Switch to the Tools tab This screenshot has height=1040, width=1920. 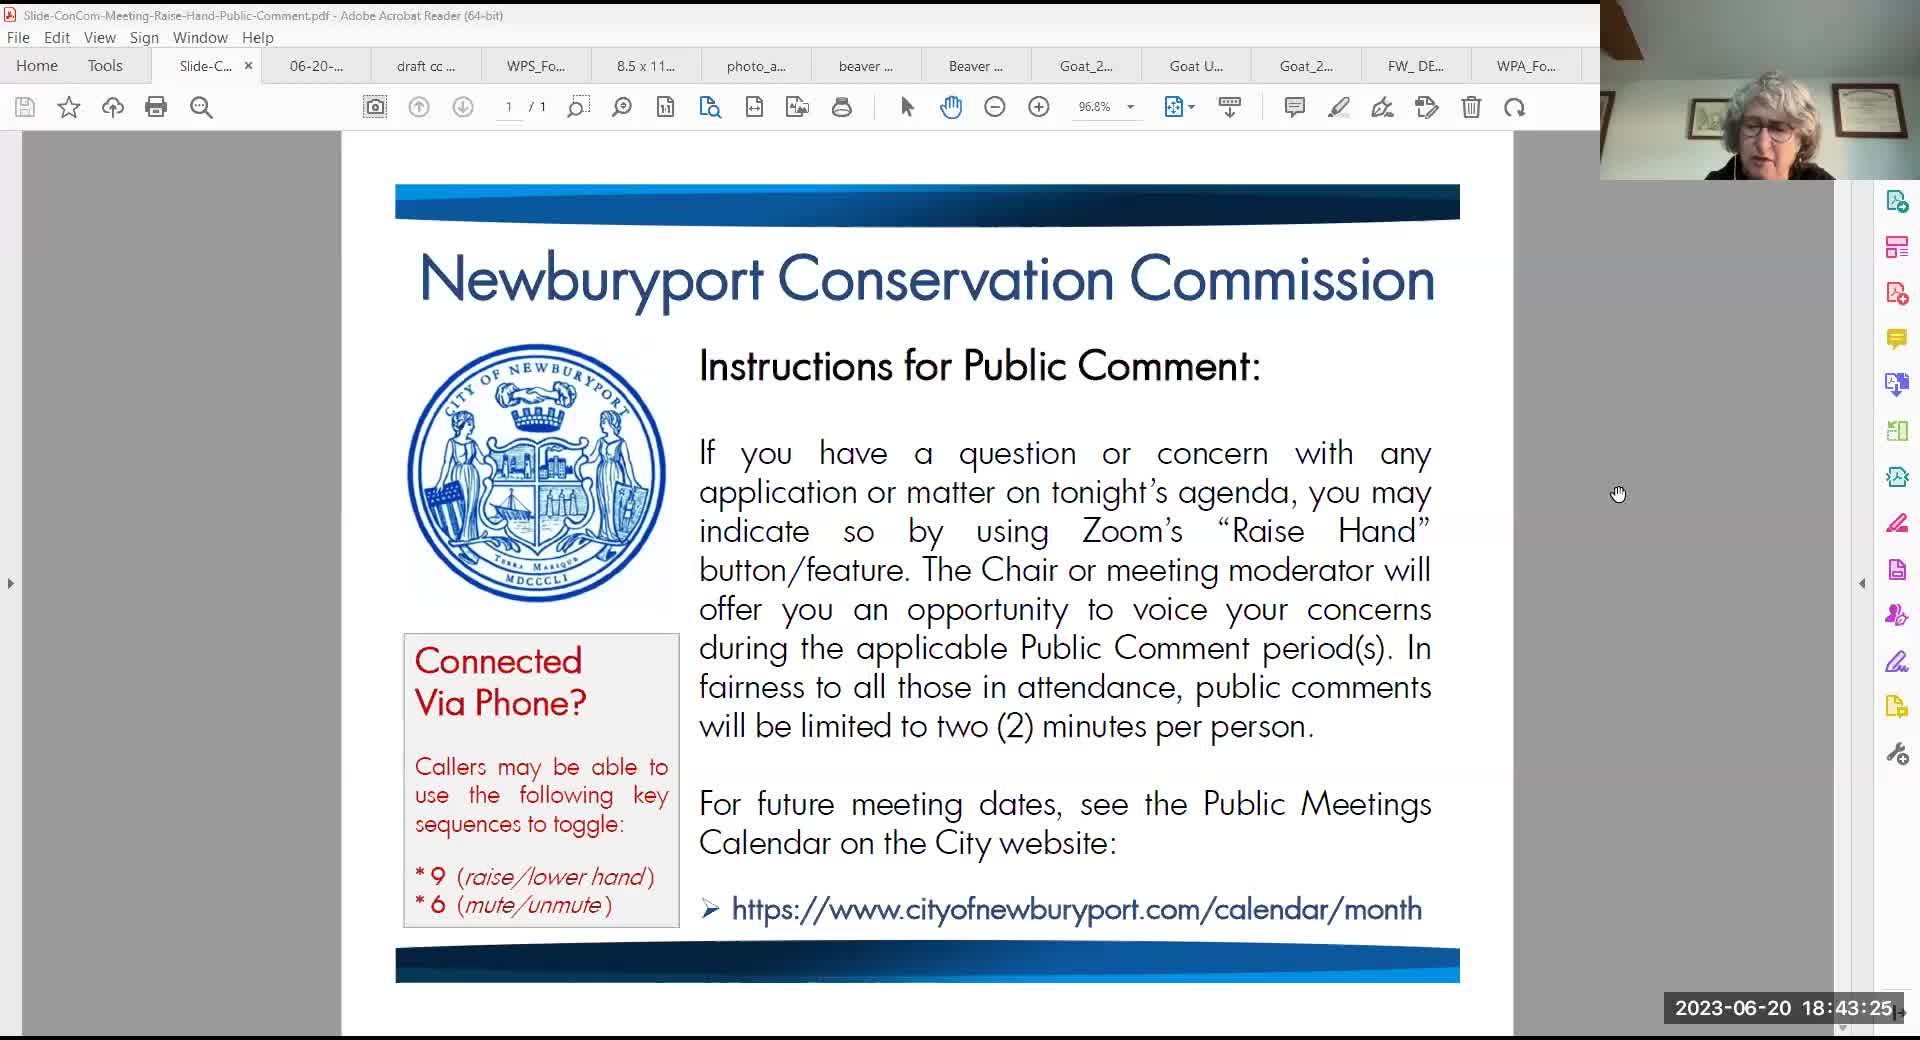(105, 66)
